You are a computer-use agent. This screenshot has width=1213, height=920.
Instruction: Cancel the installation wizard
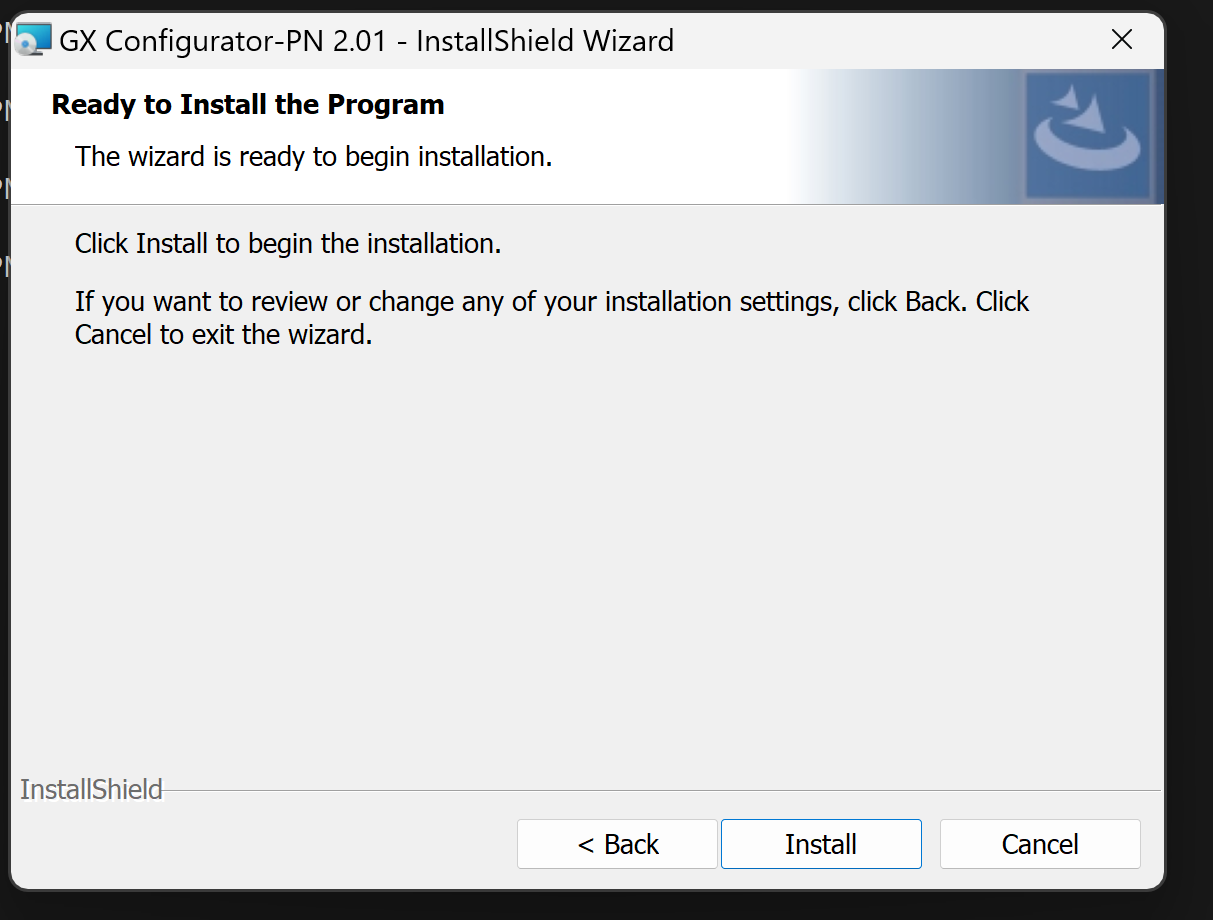(x=1040, y=844)
